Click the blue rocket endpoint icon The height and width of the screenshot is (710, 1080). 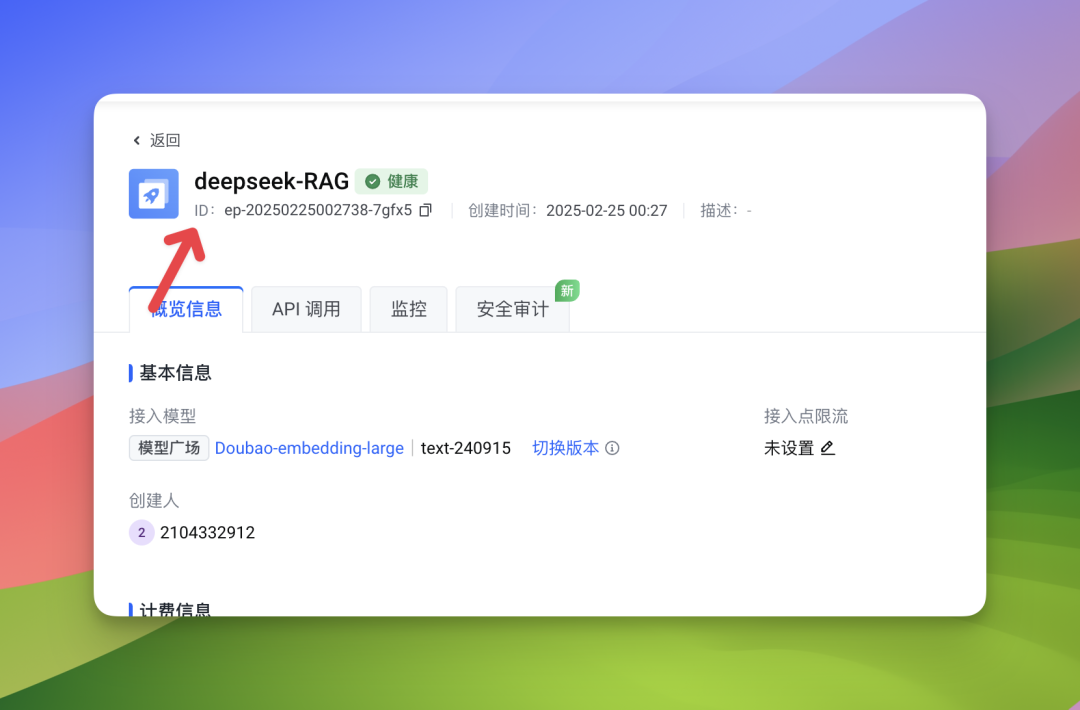pyautogui.click(x=154, y=194)
